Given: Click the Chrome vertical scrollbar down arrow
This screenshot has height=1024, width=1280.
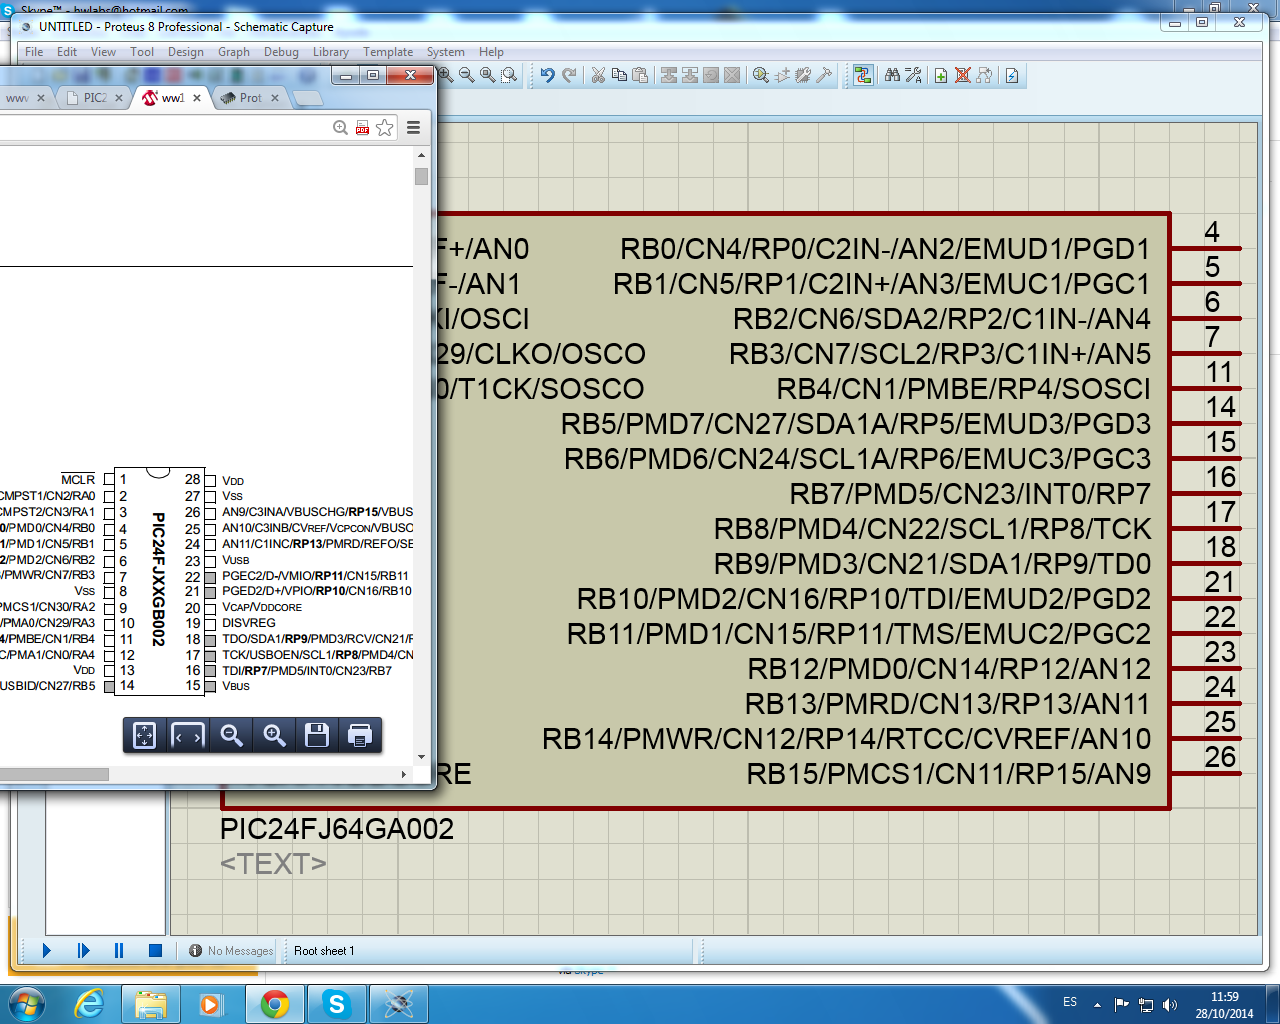Looking at the screenshot, I should click(x=421, y=757).
